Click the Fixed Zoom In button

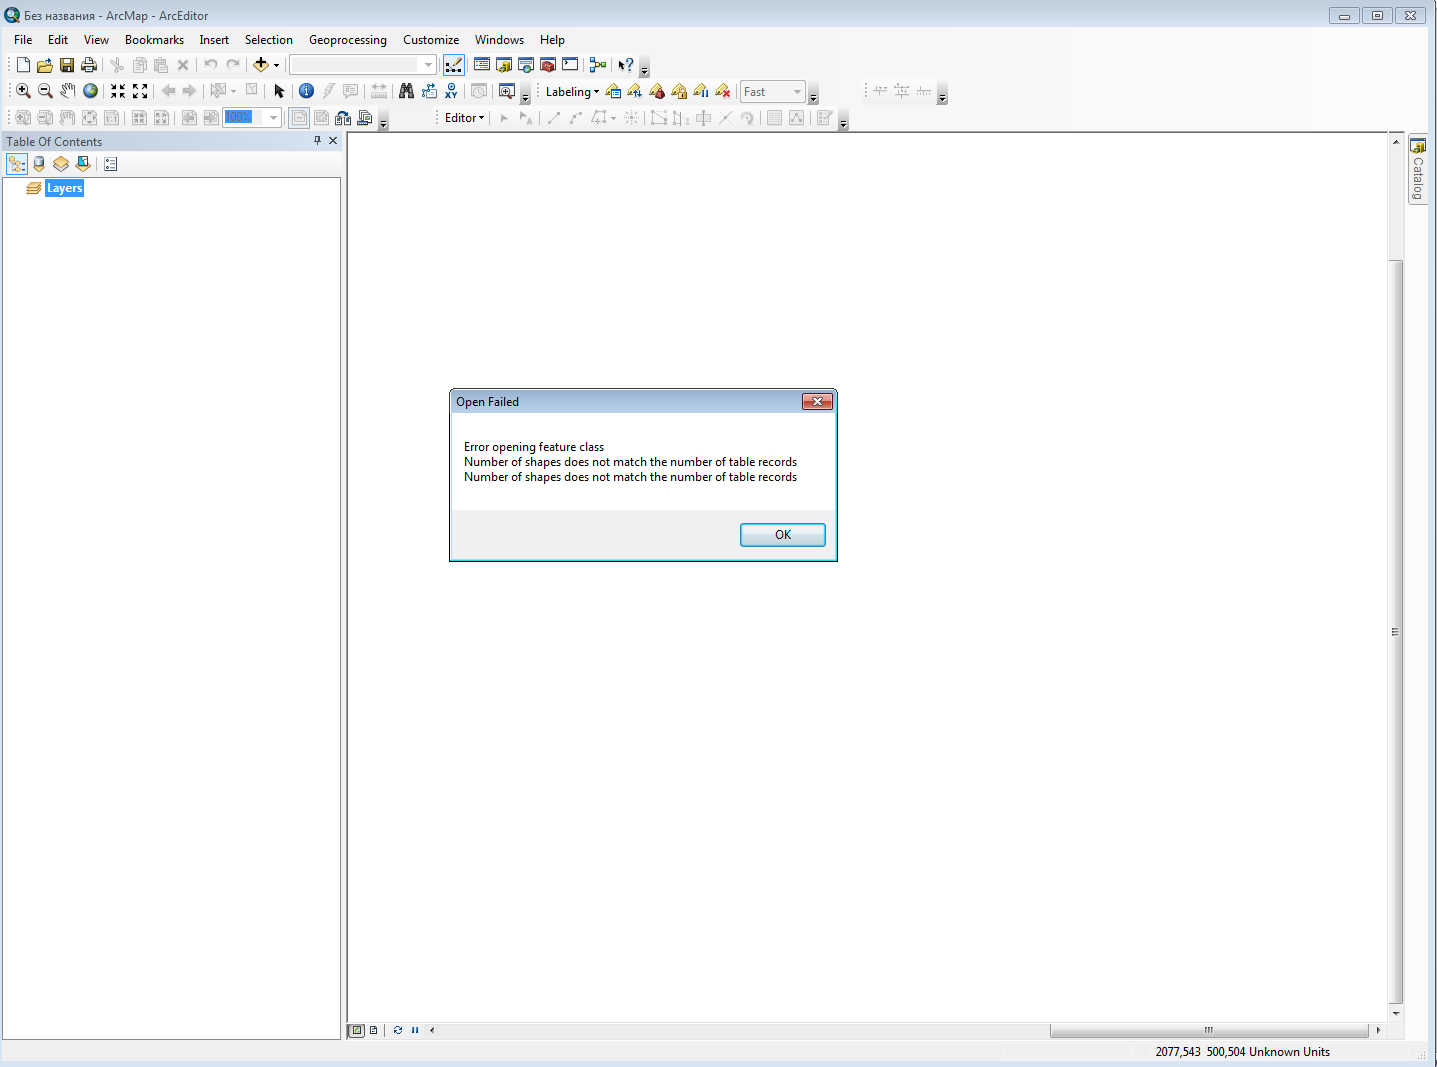(x=118, y=91)
